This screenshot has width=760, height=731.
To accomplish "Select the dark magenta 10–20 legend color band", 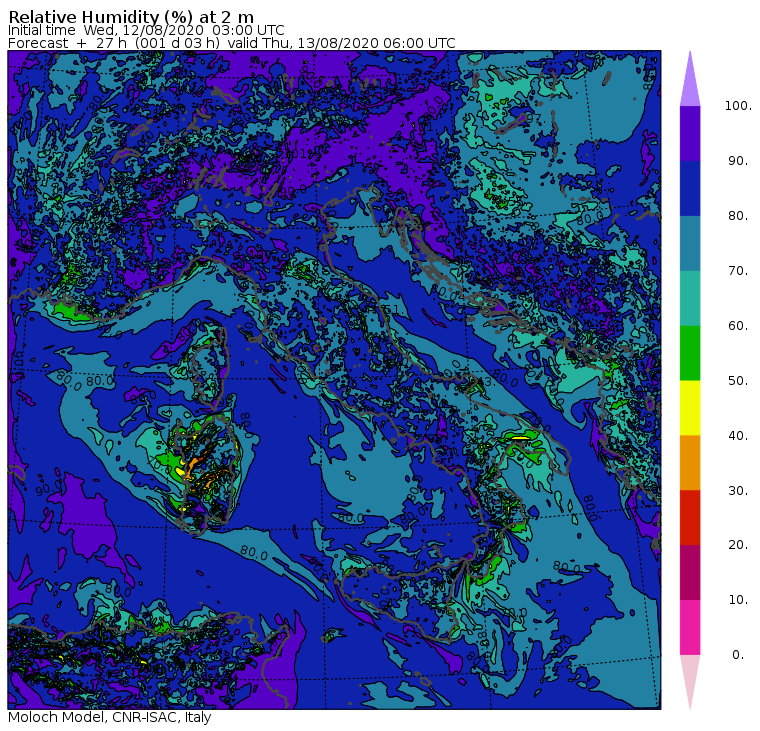I will [x=690, y=572].
